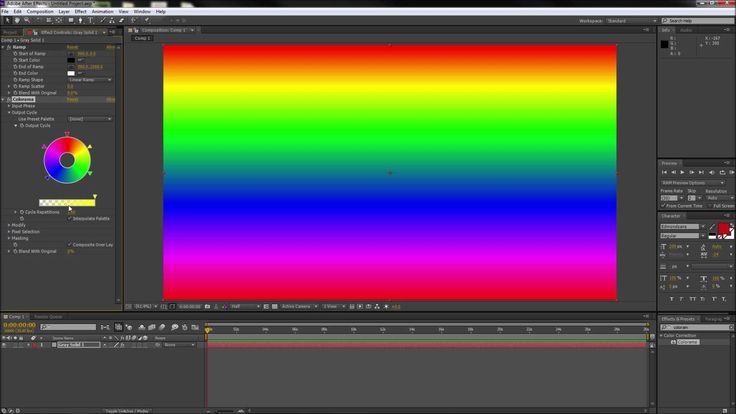Screen dimensions: 736x414
Task: Select the Horizontal Type tool
Action: [x=91, y=21]
